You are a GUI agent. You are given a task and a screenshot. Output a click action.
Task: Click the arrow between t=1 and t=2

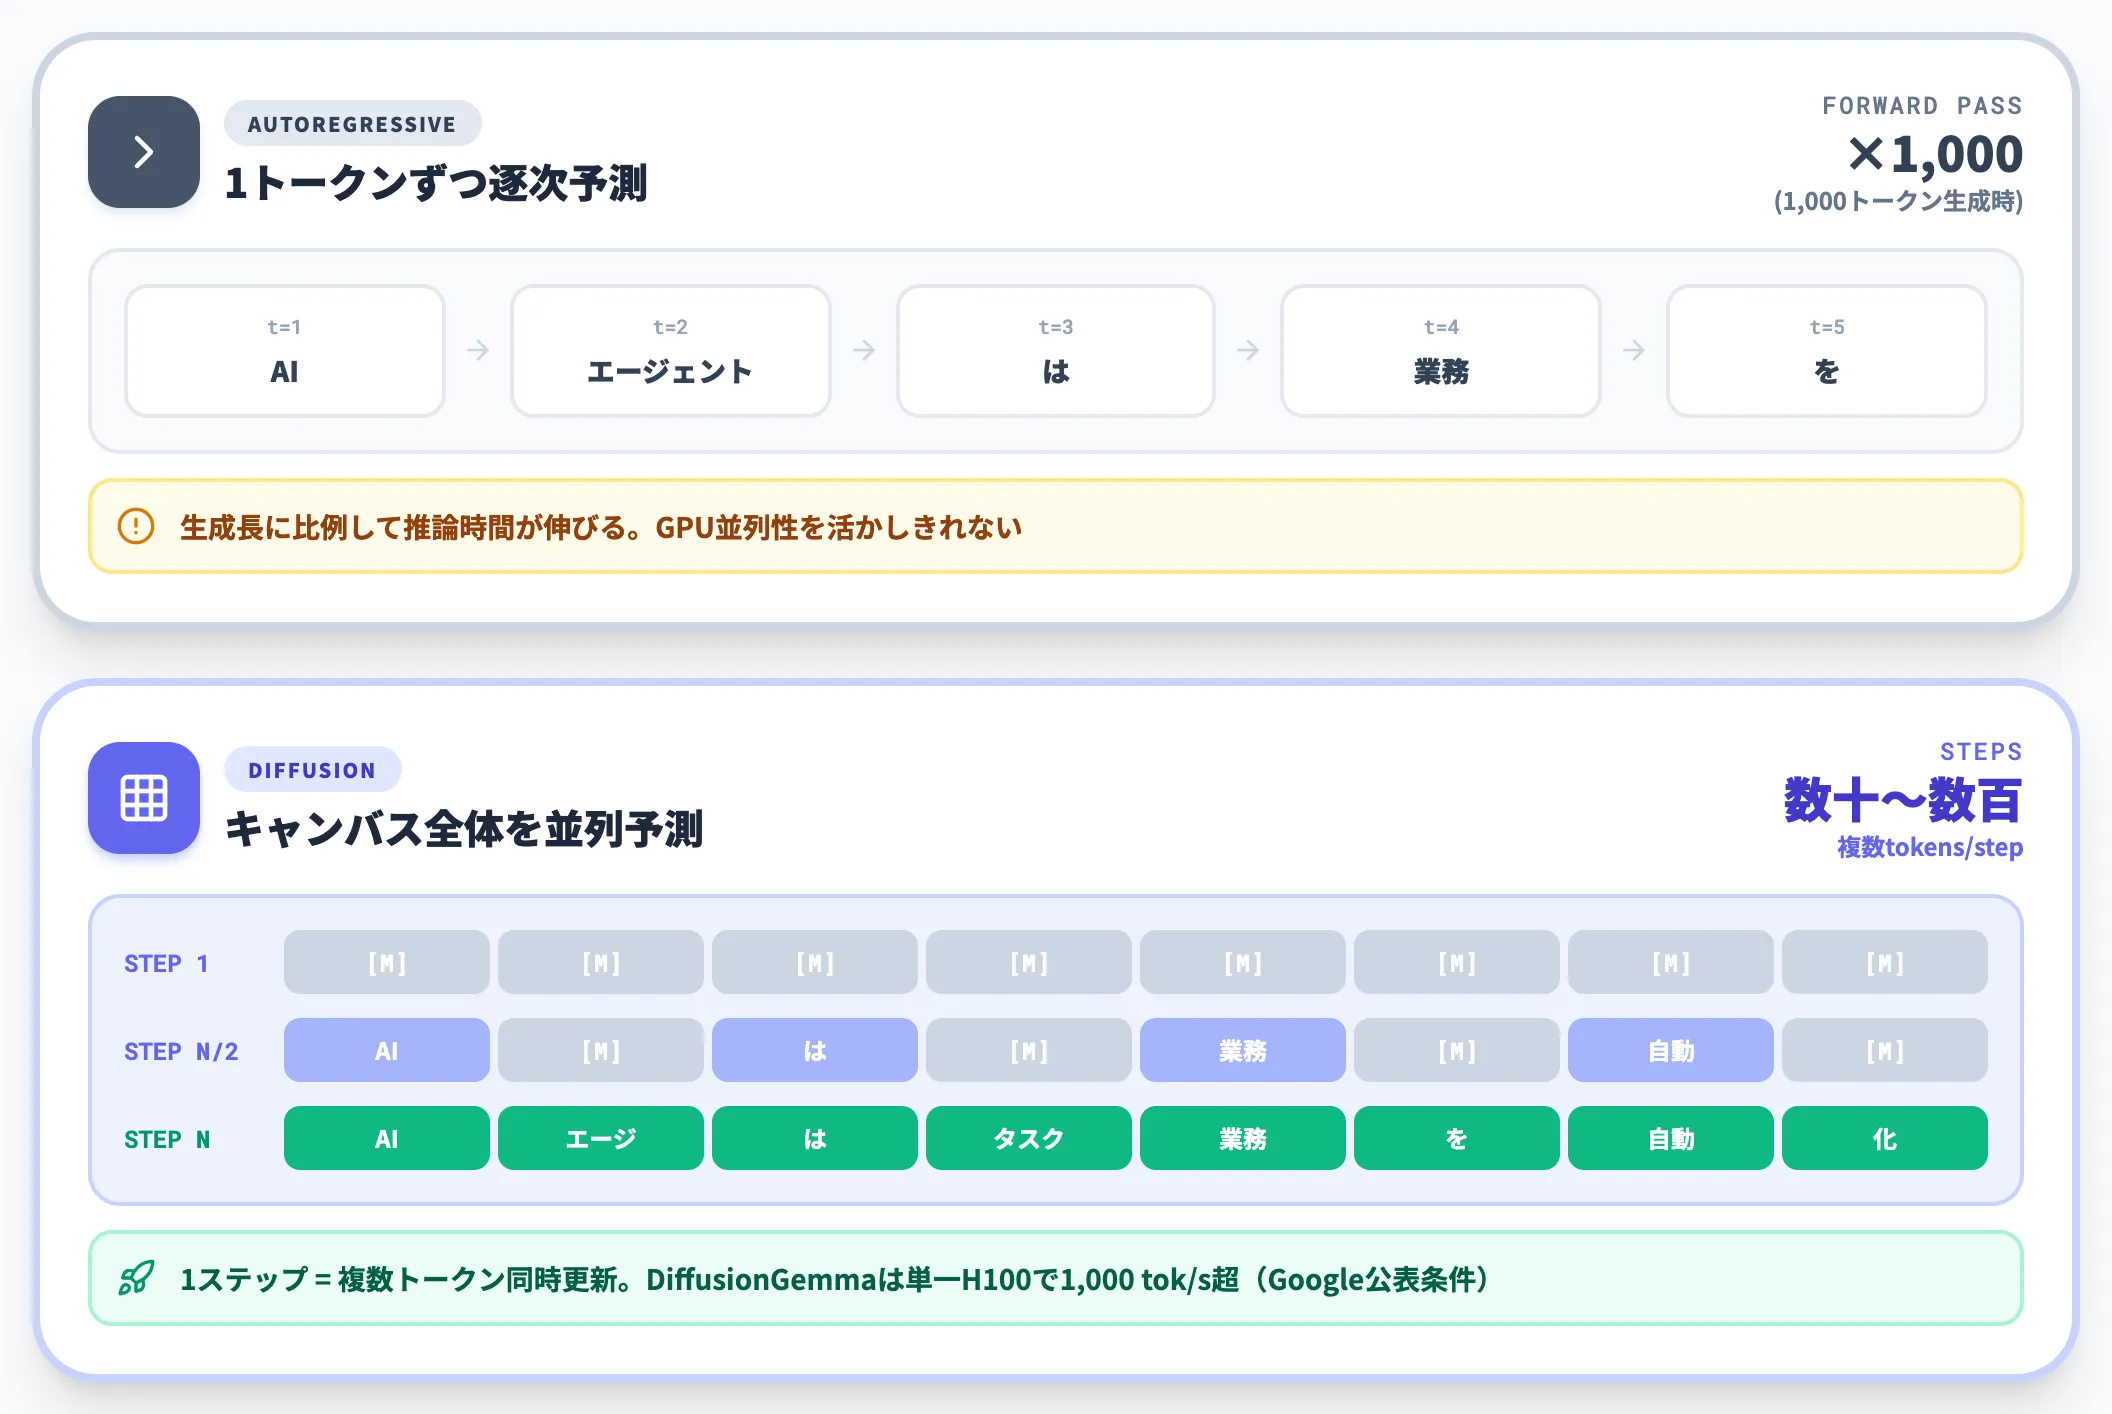coord(478,350)
